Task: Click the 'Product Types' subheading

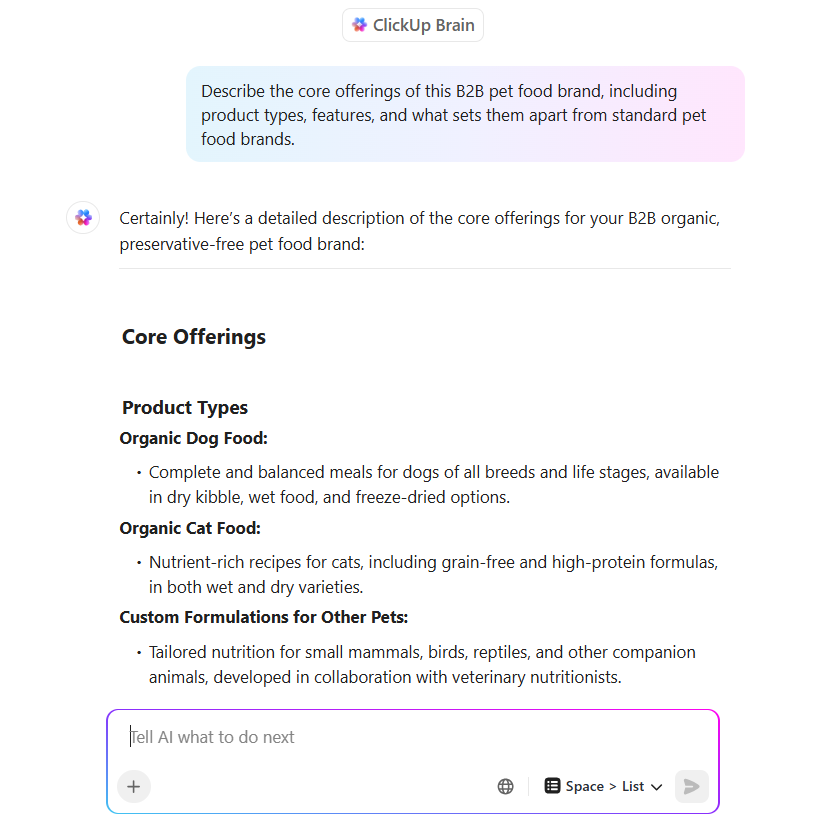Action: click(x=185, y=407)
